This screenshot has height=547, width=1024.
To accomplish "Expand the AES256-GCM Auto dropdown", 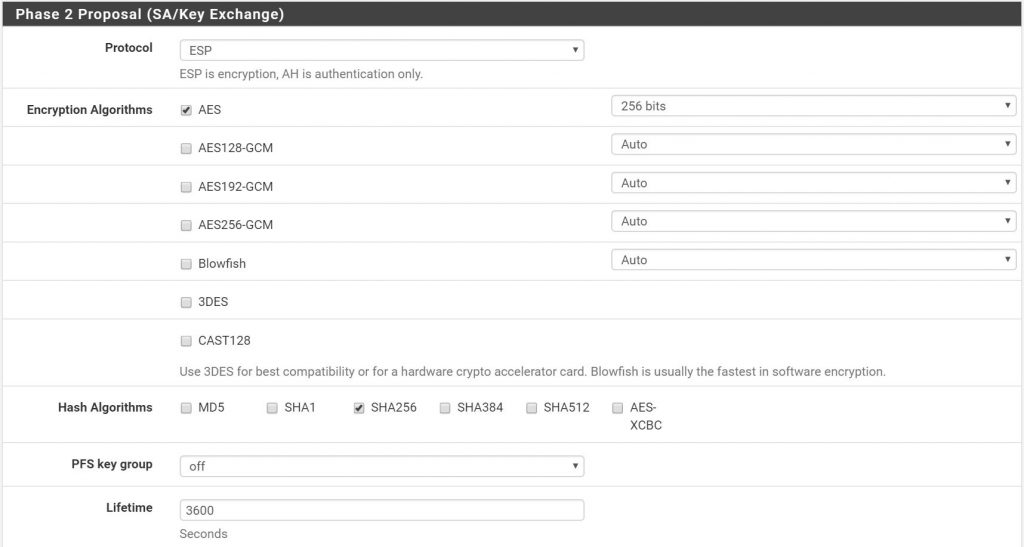I will [x=813, y=221].
